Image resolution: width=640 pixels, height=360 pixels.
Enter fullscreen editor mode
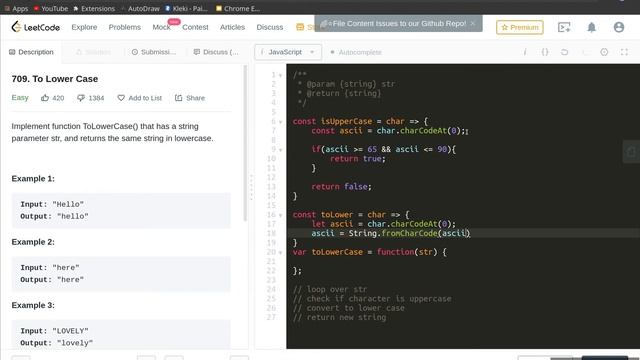[x=624, y=52]
